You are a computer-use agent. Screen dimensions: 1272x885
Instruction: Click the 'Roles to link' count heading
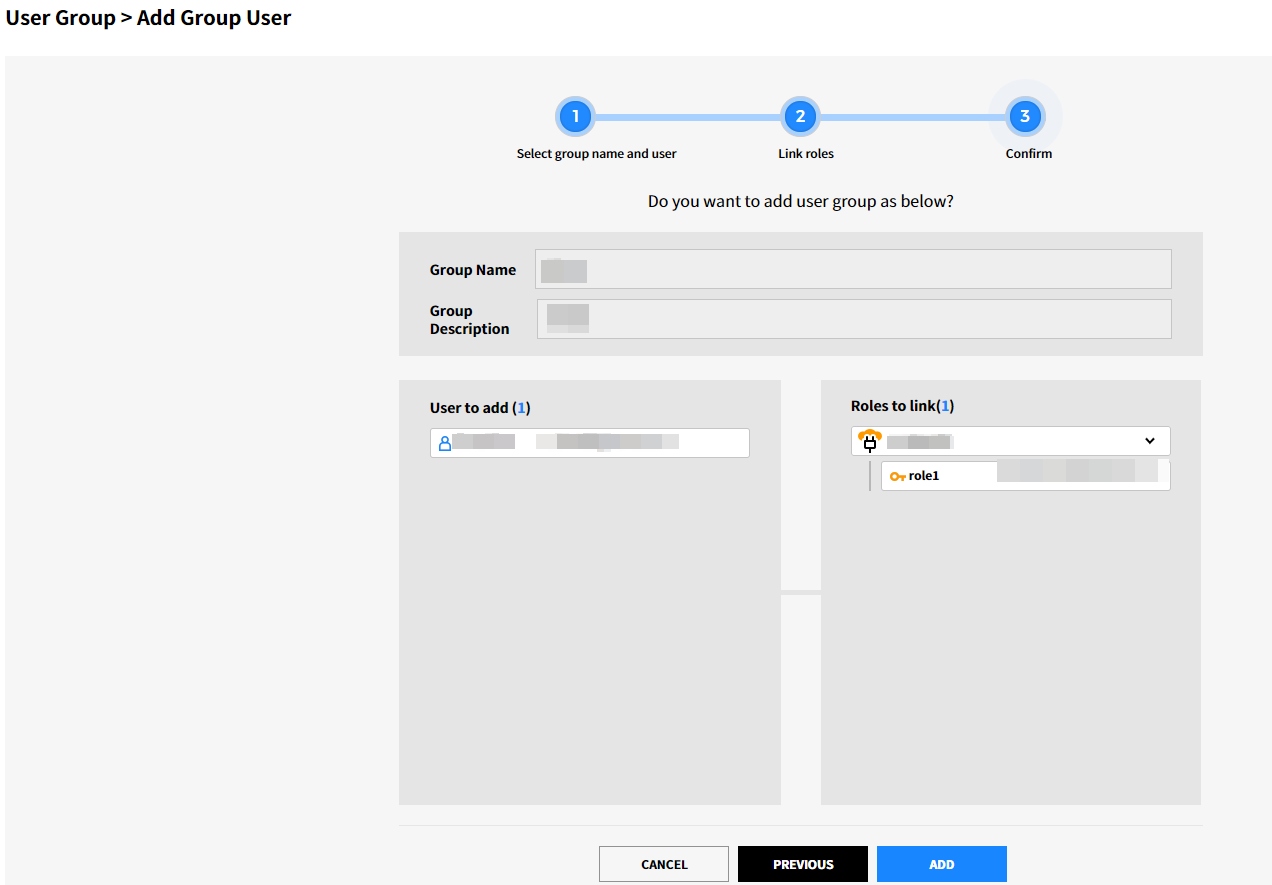click(902, 406)
